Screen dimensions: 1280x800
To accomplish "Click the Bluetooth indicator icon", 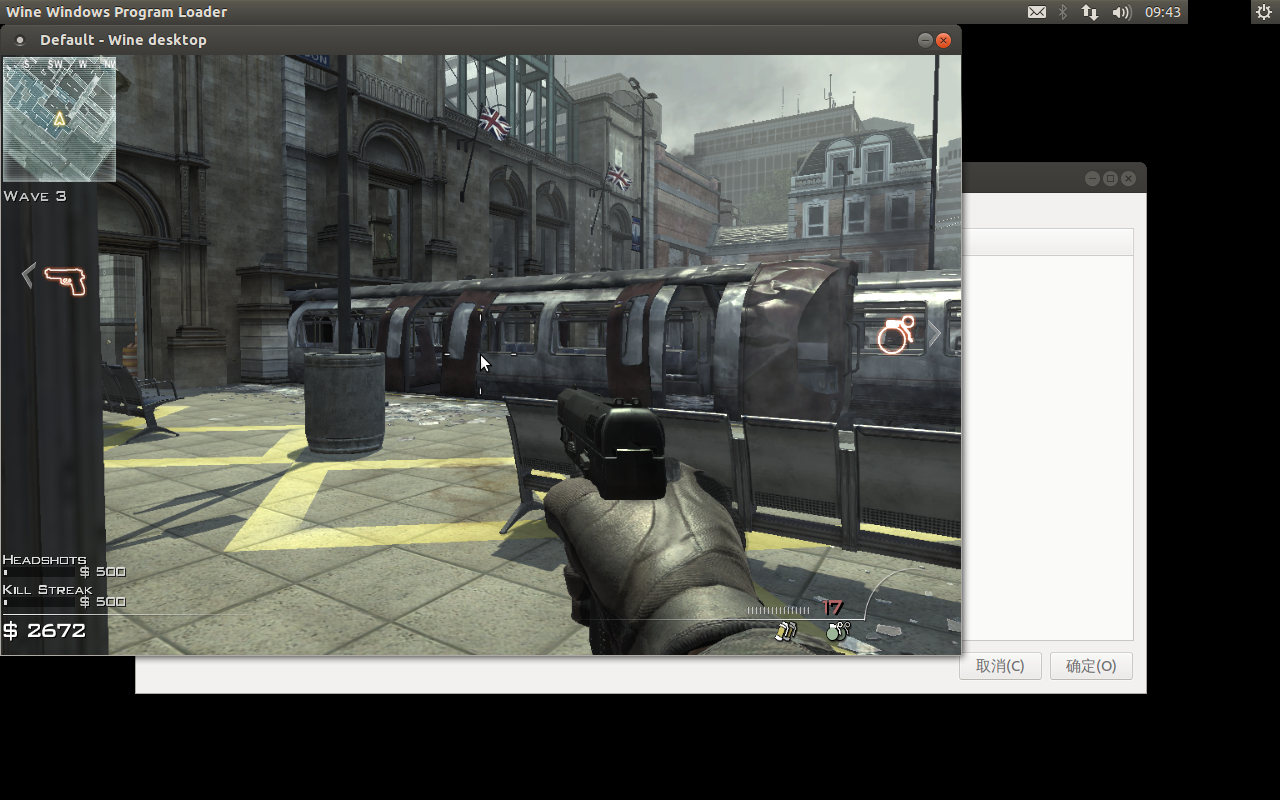I will [x=1063, y=12].
